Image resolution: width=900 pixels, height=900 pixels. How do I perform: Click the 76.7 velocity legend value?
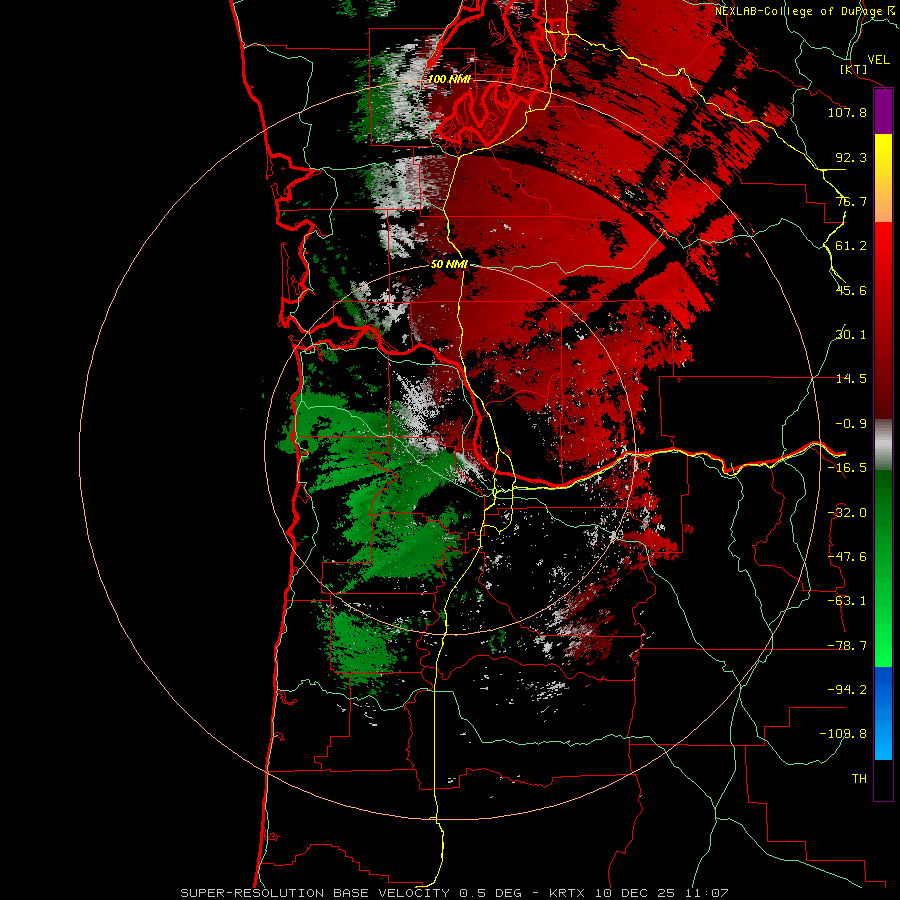tap(851, 201)
